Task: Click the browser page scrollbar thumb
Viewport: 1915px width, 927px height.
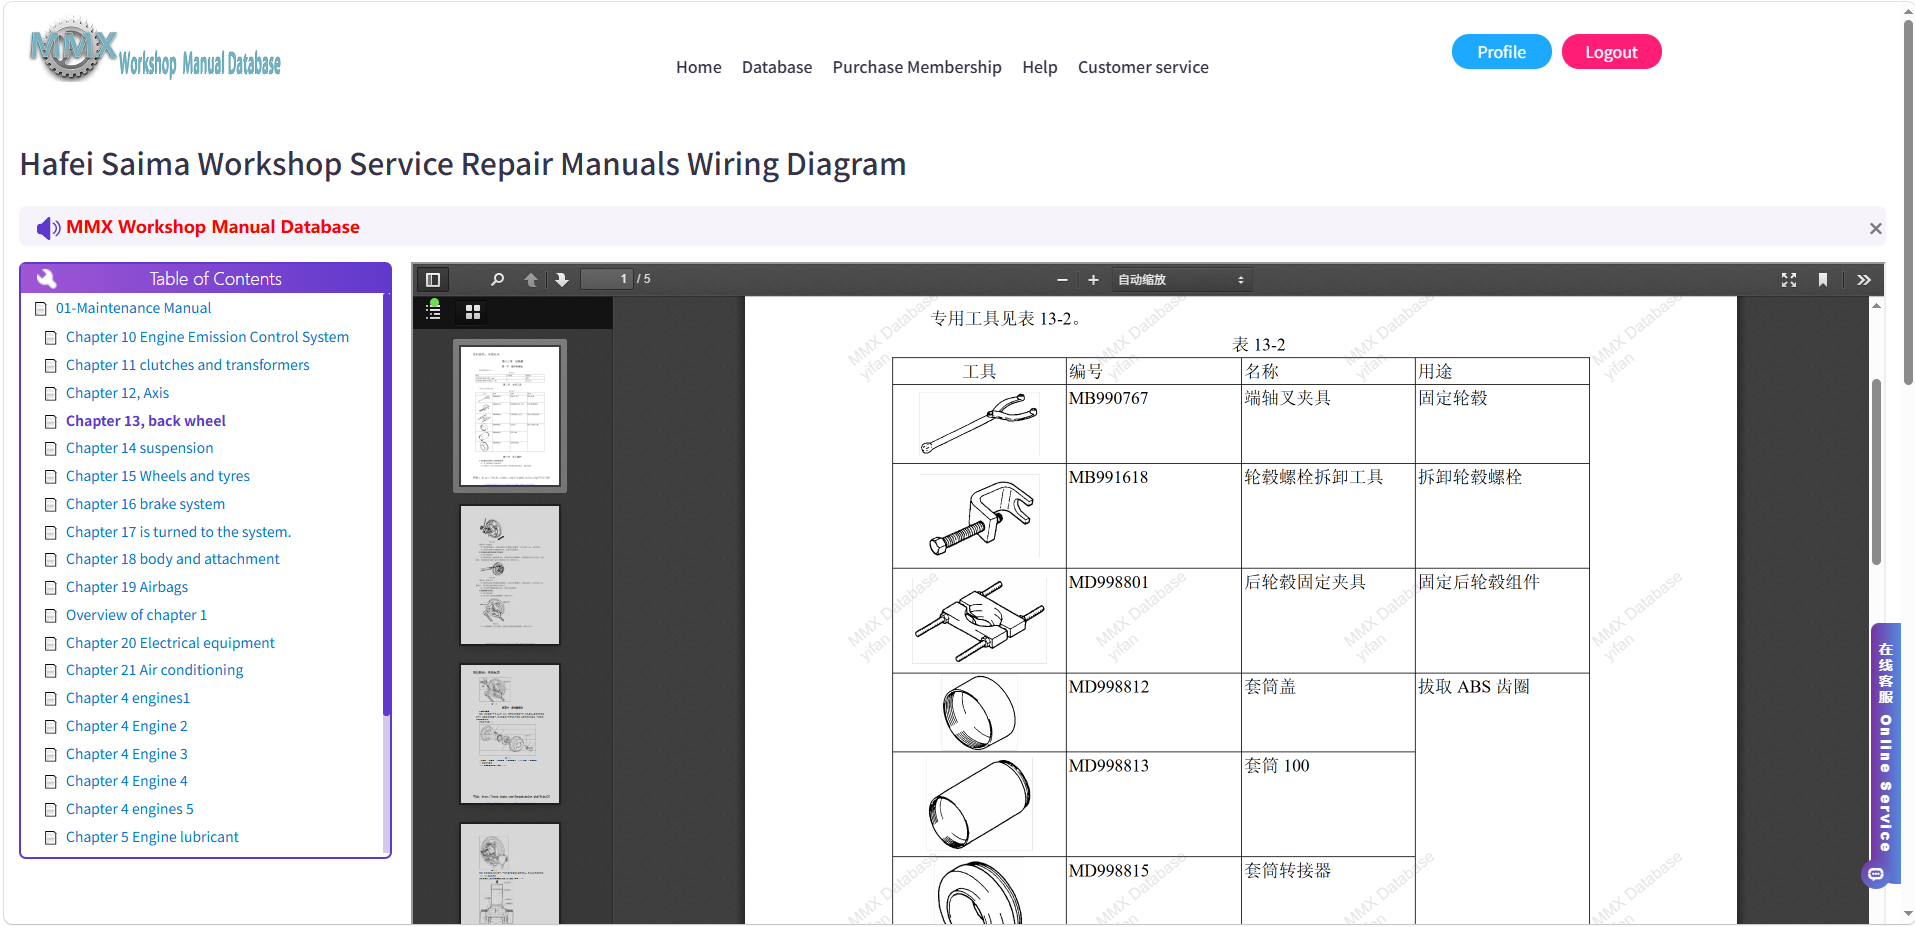Action: [1908, 200]
